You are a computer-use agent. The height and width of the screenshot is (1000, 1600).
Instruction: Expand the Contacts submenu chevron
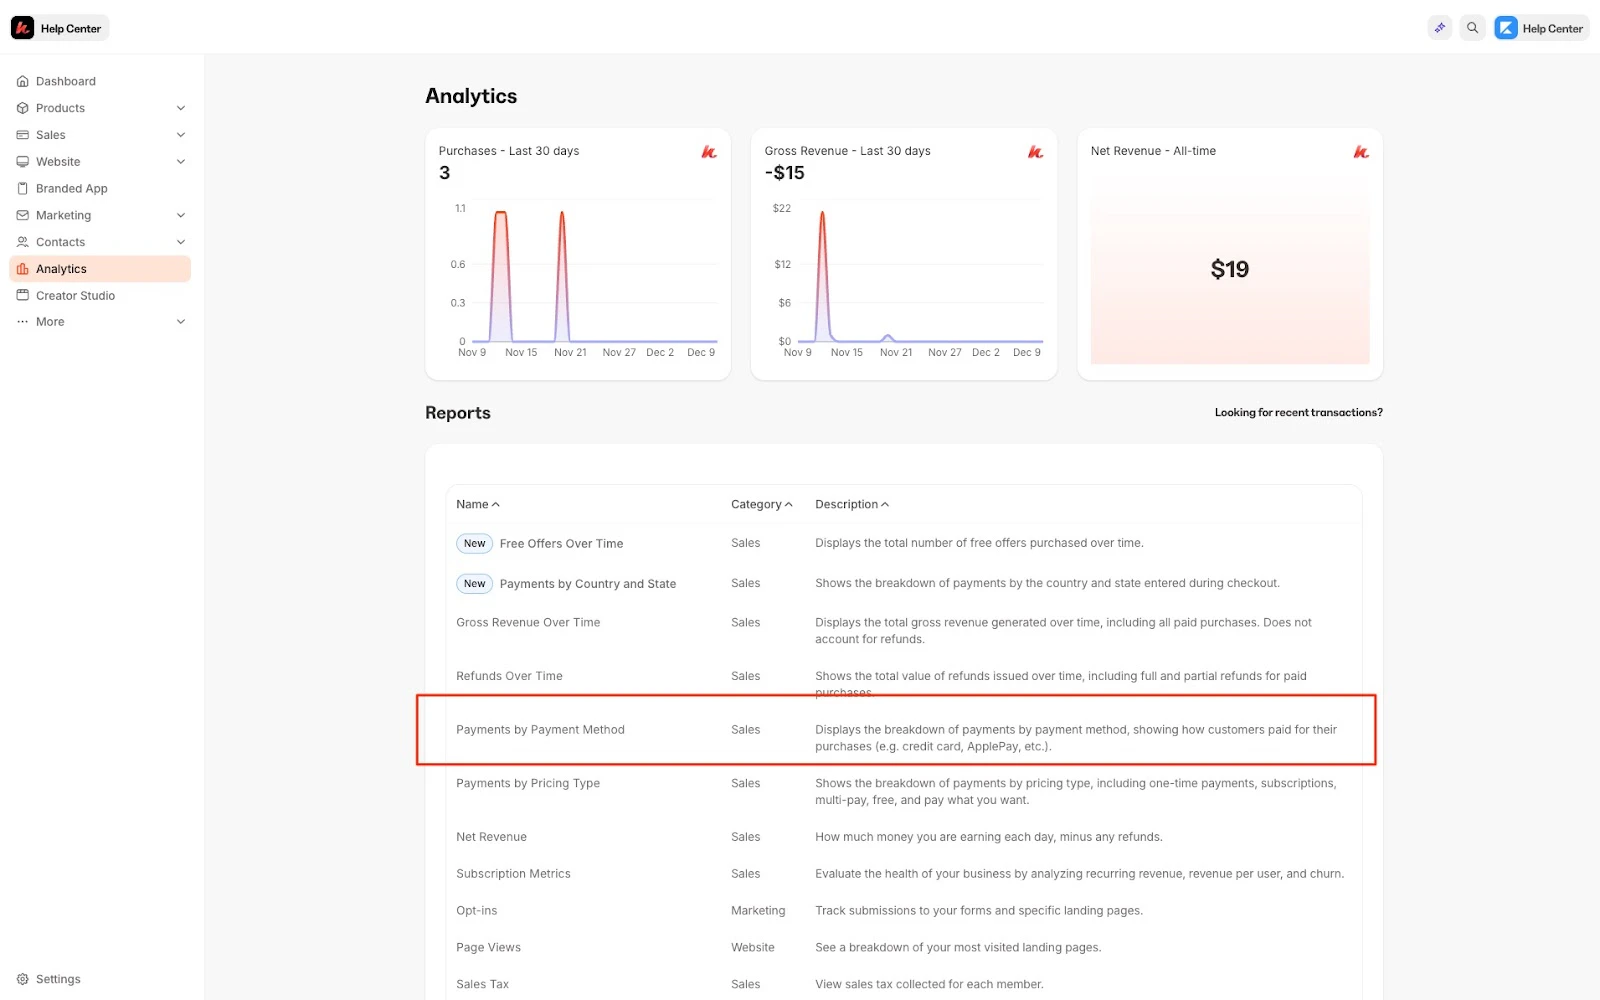click(x=181, y=242)
